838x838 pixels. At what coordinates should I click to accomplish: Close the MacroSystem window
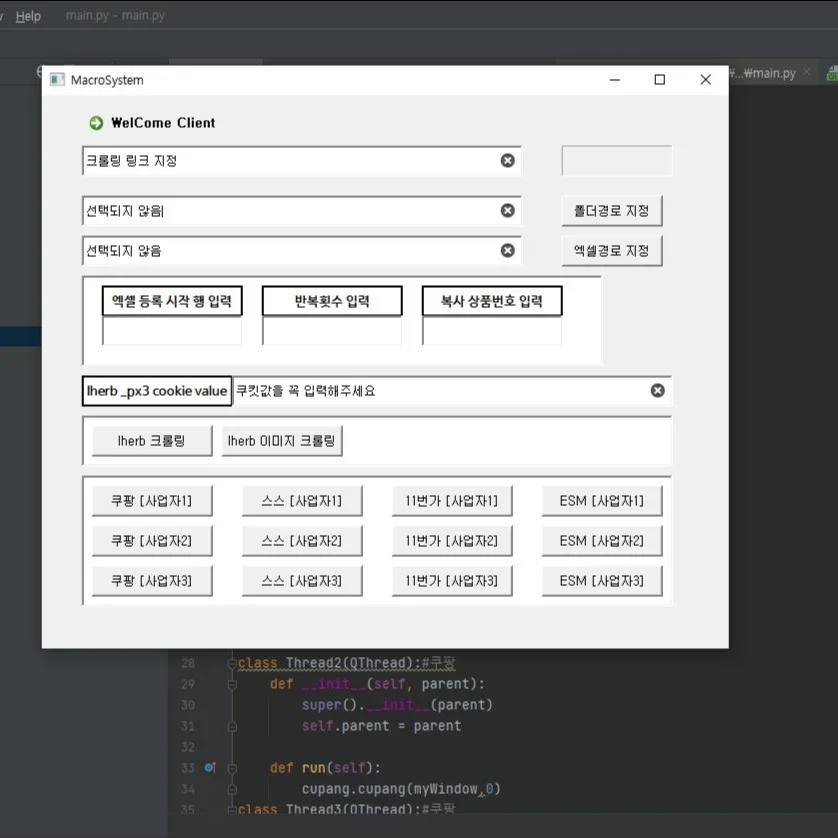[705, 80]
